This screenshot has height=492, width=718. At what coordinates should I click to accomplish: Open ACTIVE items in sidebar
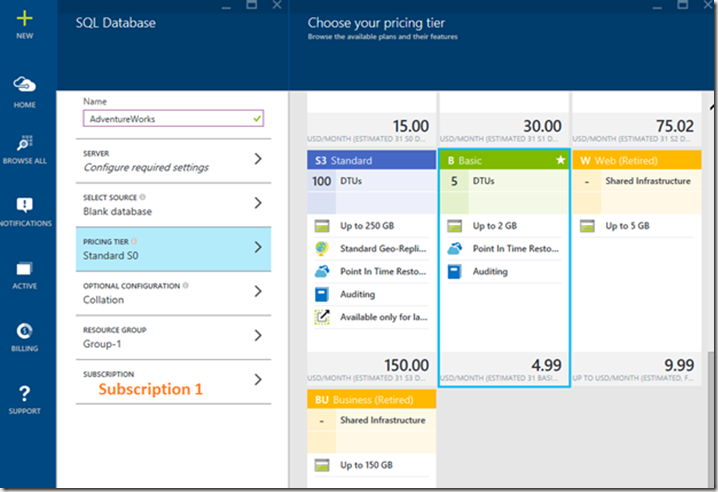coord(24,275)
